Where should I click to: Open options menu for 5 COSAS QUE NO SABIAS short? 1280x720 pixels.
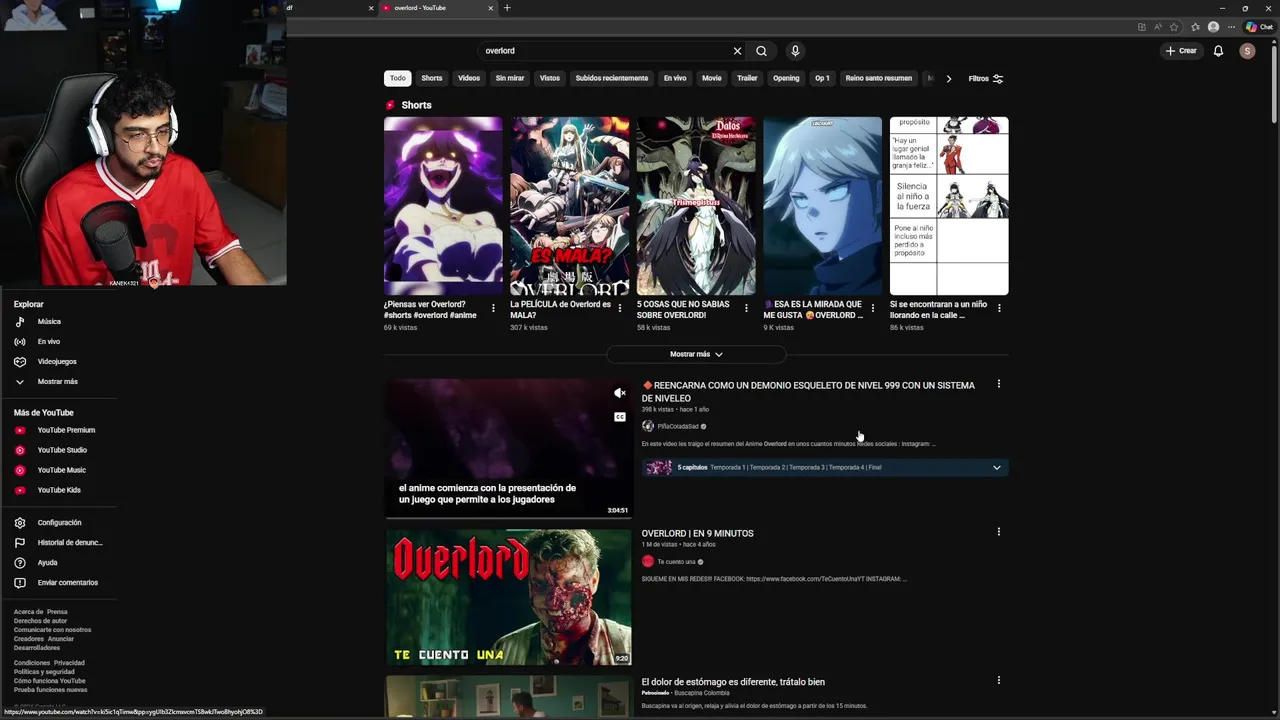[746, 308]
